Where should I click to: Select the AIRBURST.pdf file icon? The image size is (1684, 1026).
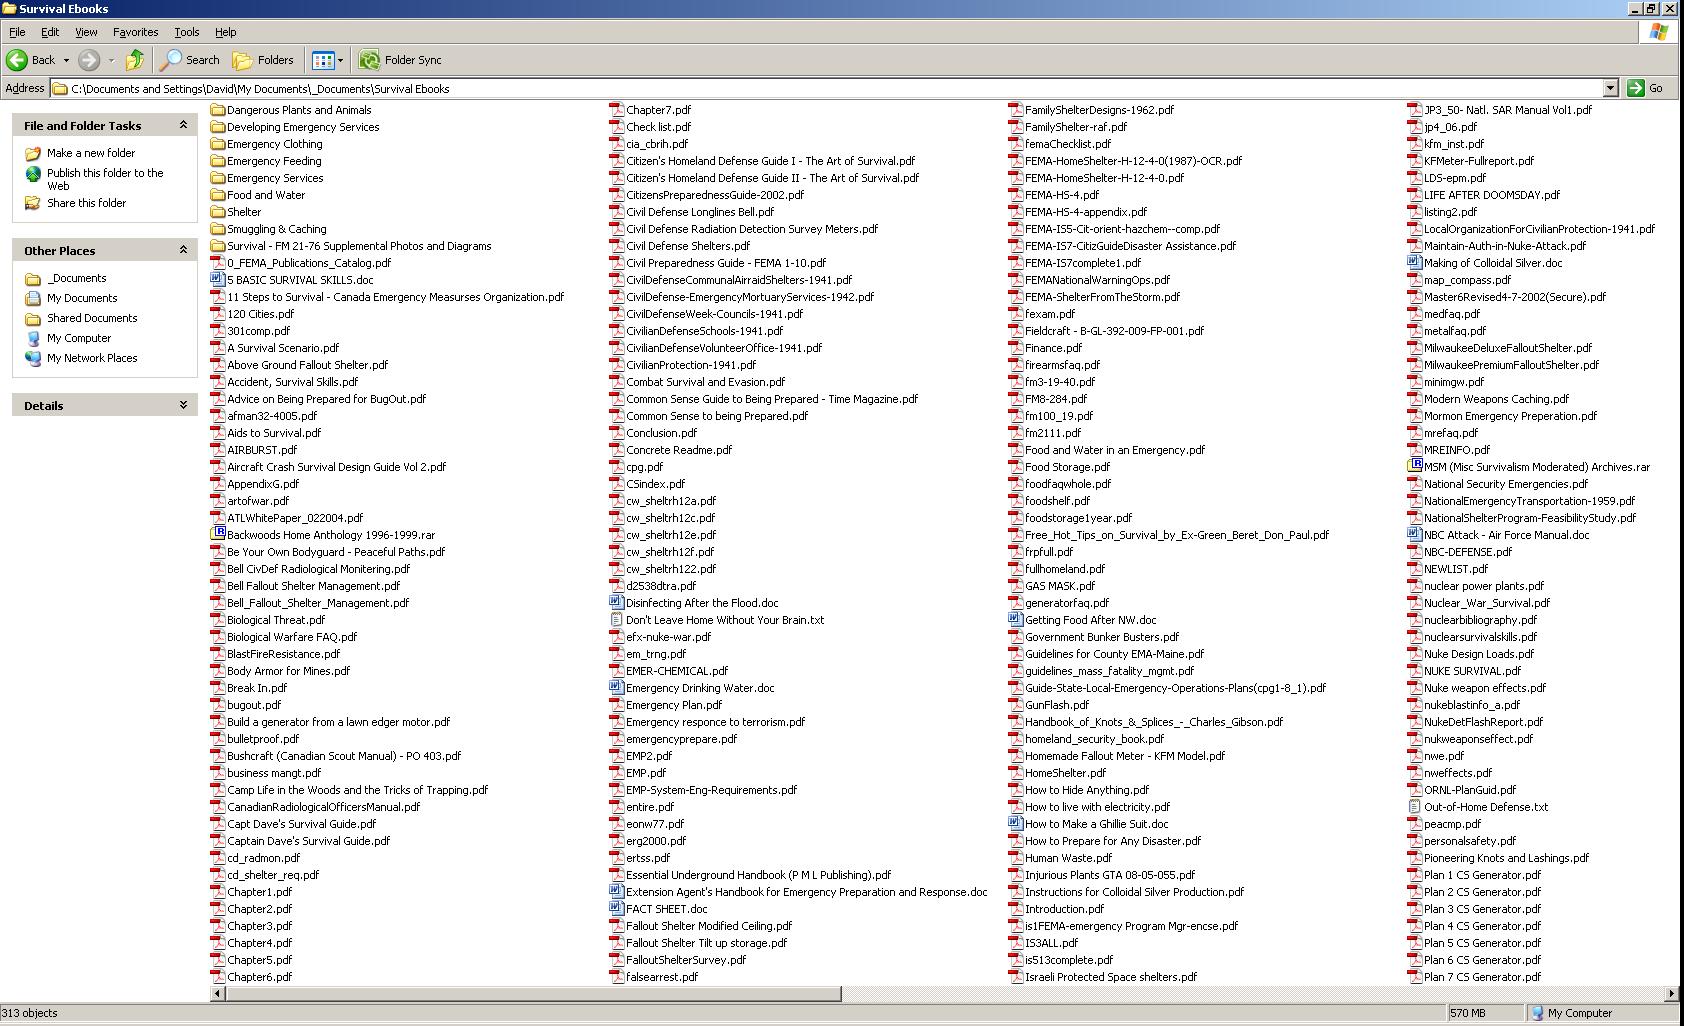pyautogui.click(x=218, y=450)
